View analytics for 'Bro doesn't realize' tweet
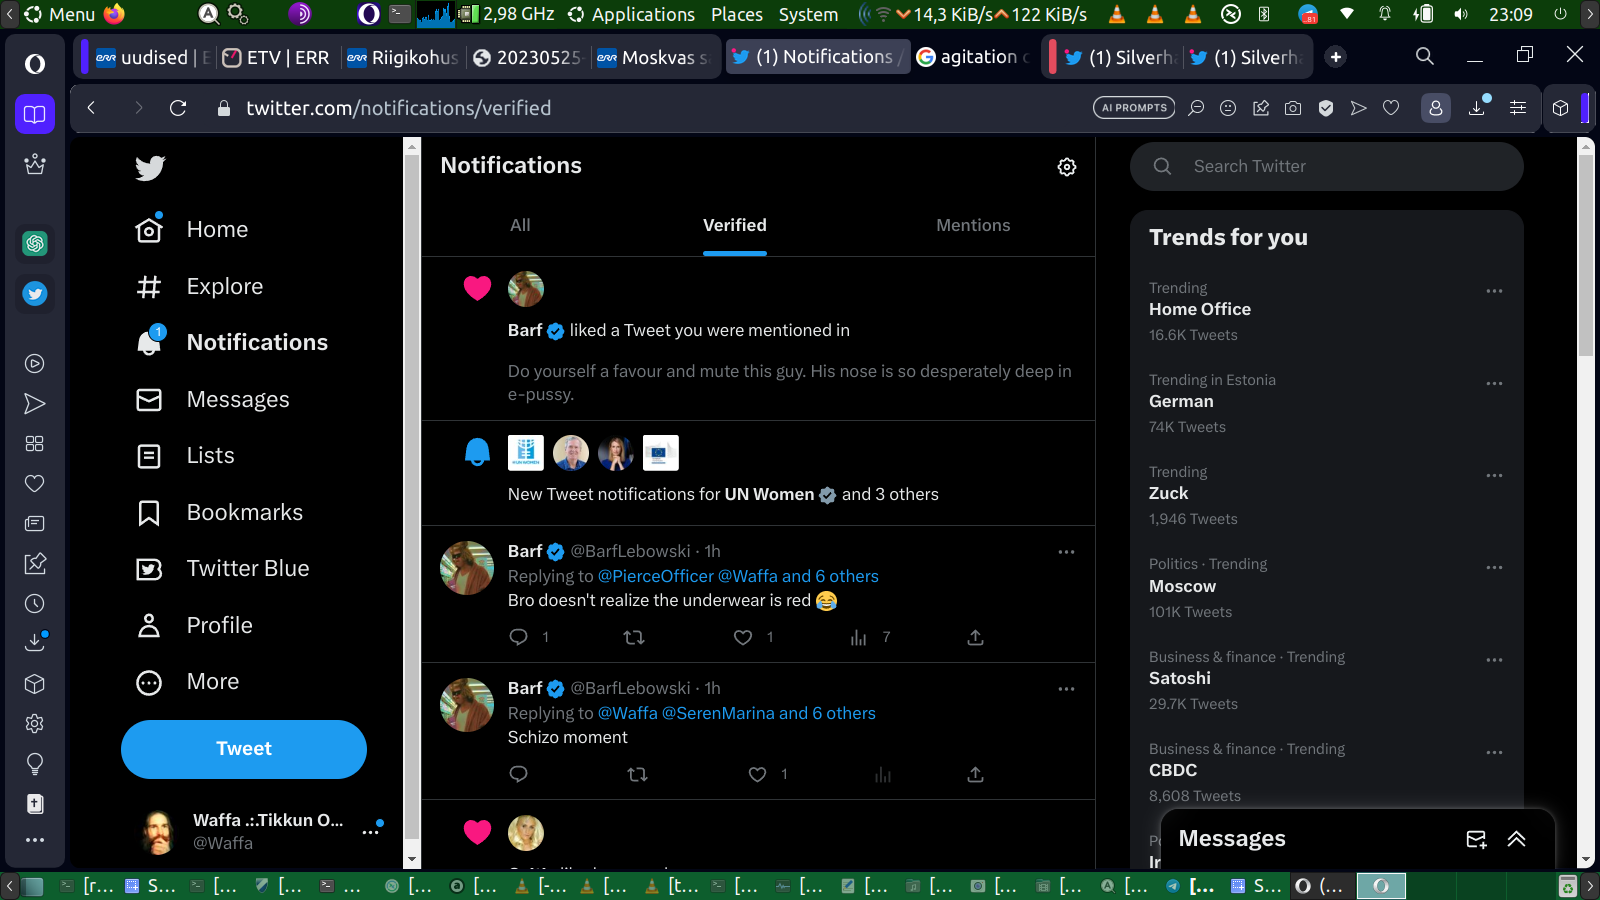Screen dimensions: 1600x900 point(858,637)
